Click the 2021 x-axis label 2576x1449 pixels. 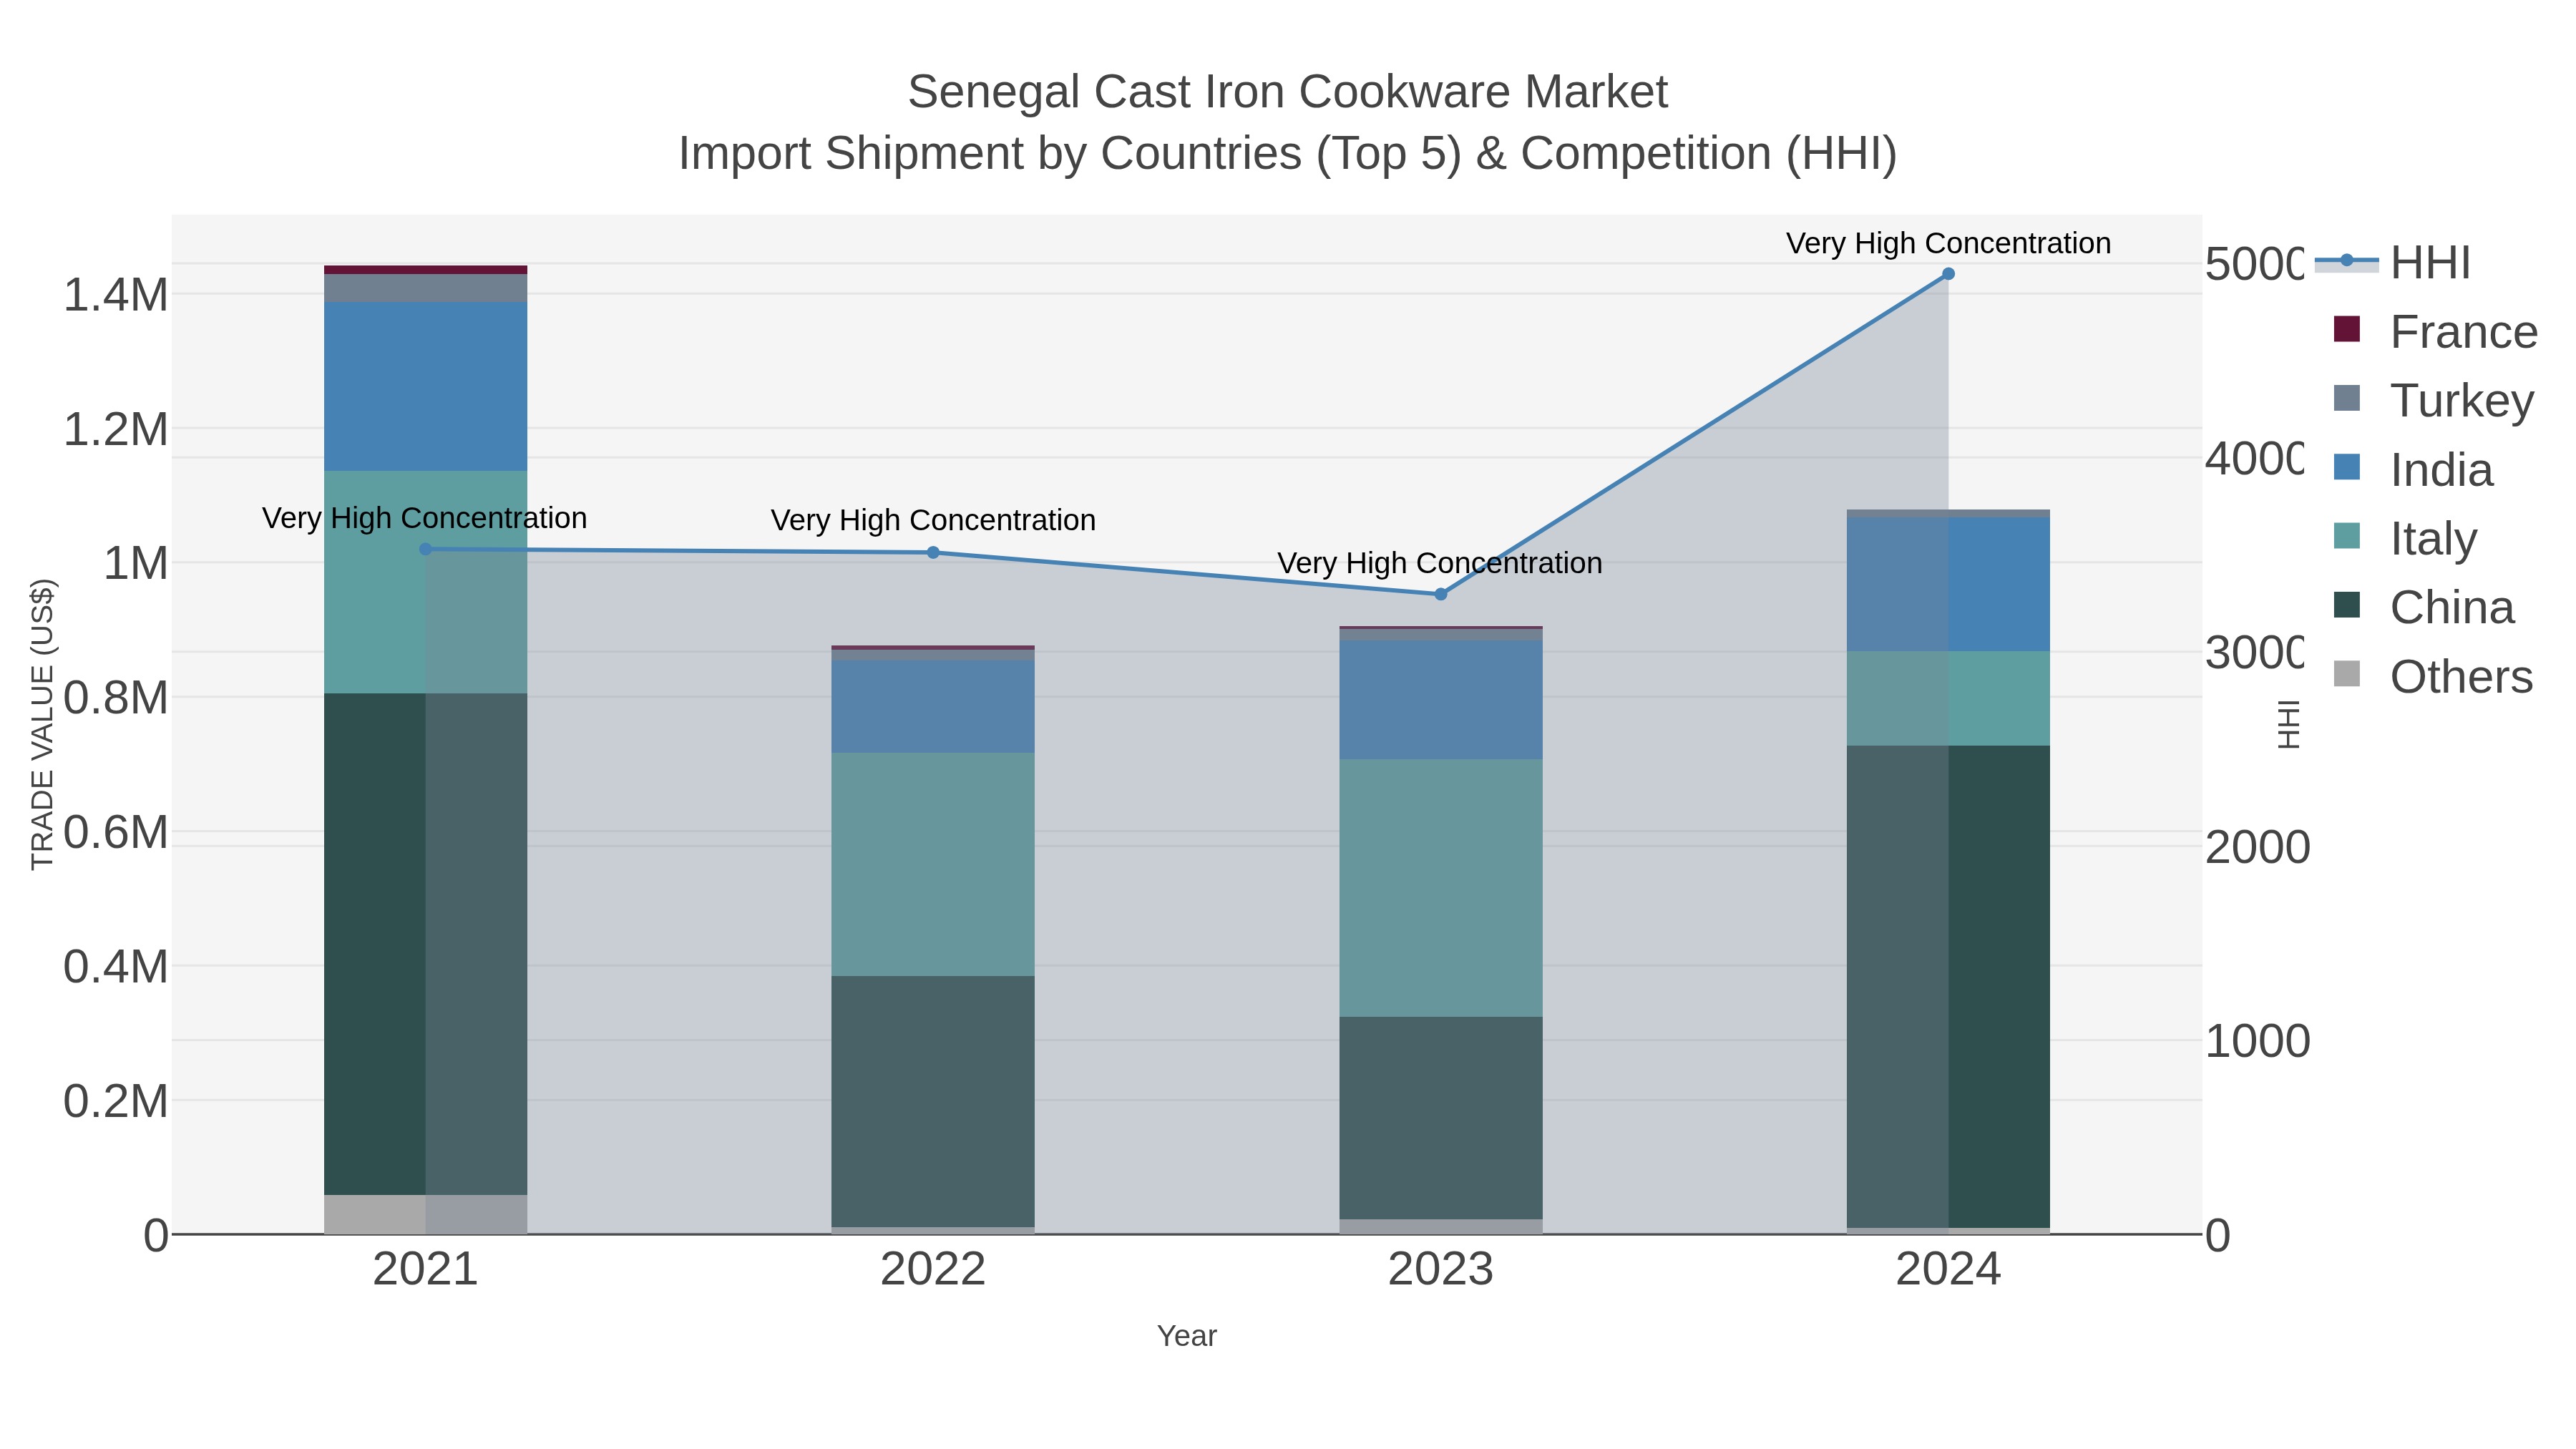(x=425, y=1269)
